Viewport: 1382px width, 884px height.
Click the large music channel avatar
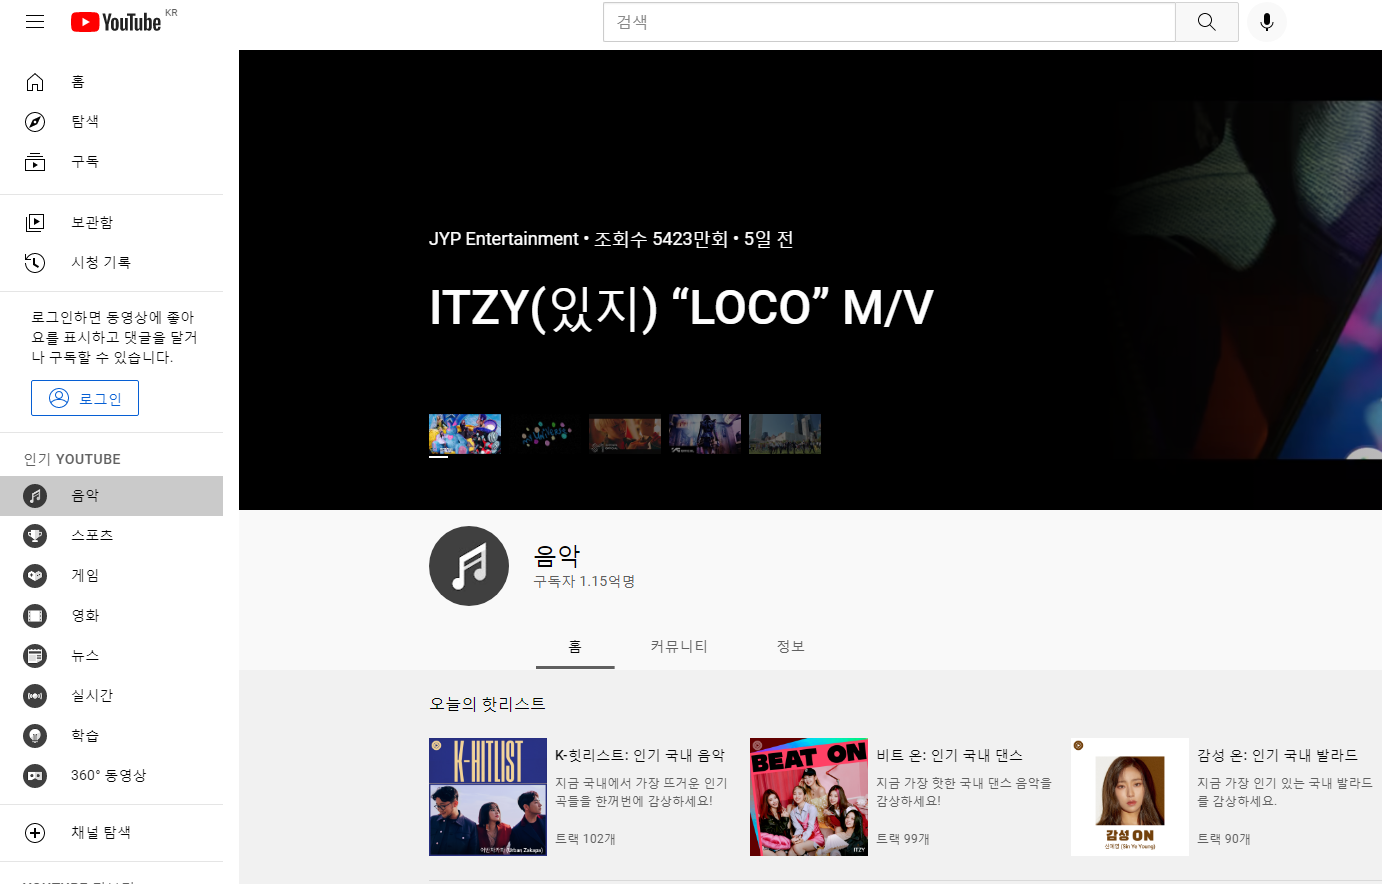pyautogui.click(x=469, y=566)
